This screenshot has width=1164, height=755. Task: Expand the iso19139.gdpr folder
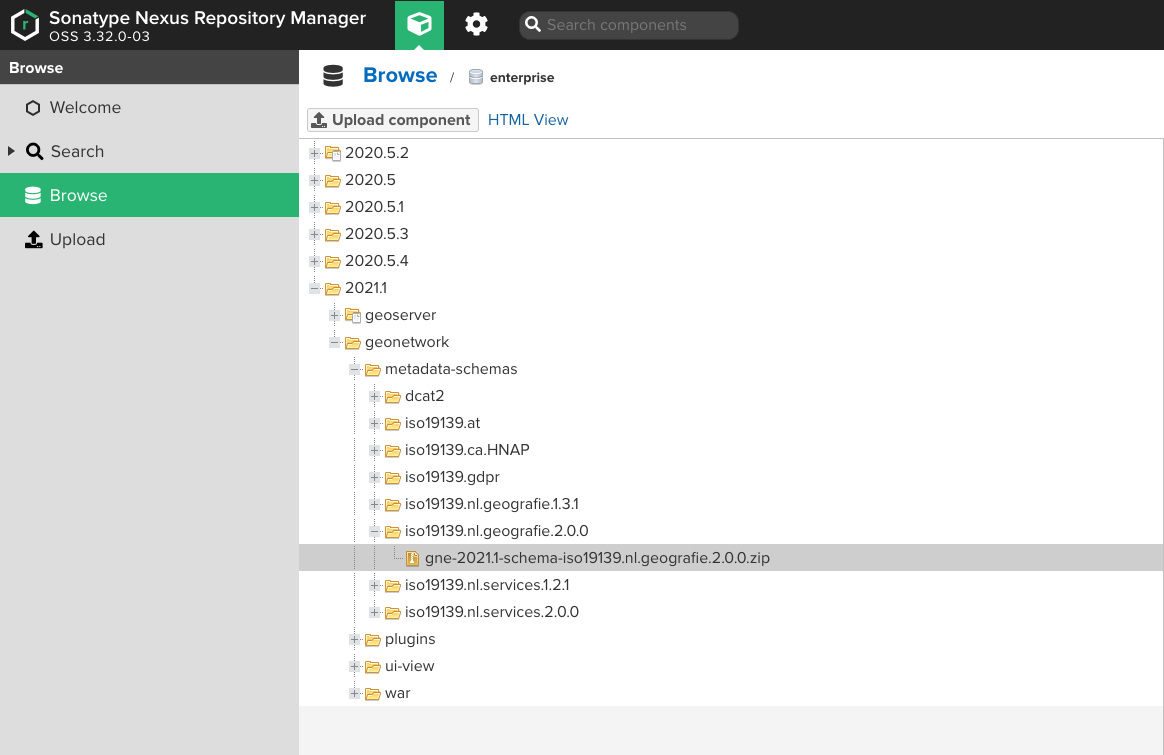375,477
